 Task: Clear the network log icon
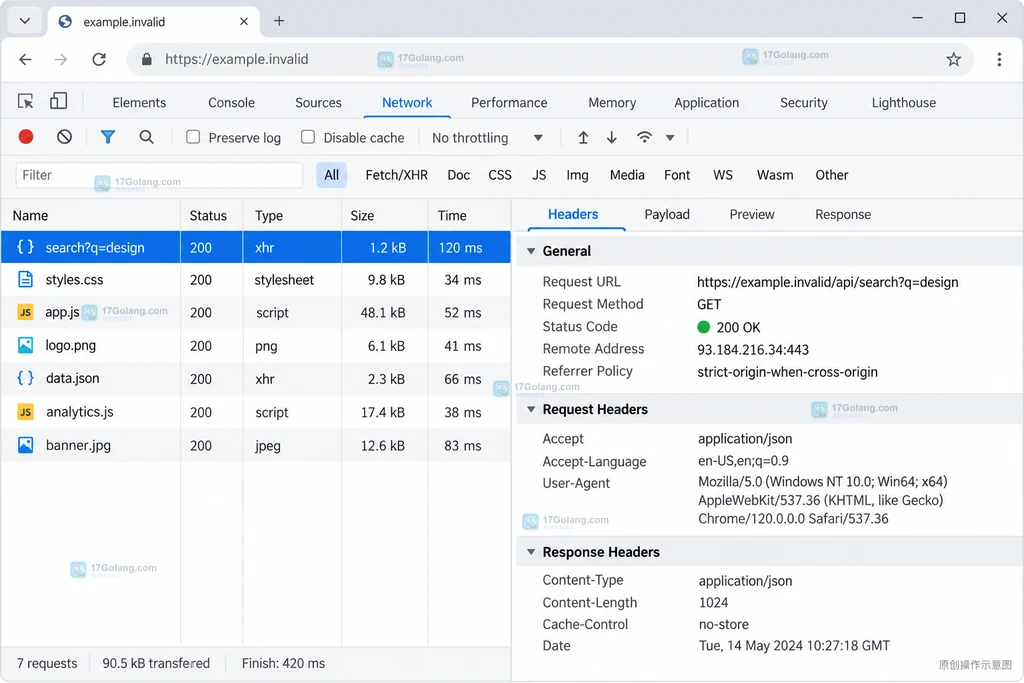64,137
